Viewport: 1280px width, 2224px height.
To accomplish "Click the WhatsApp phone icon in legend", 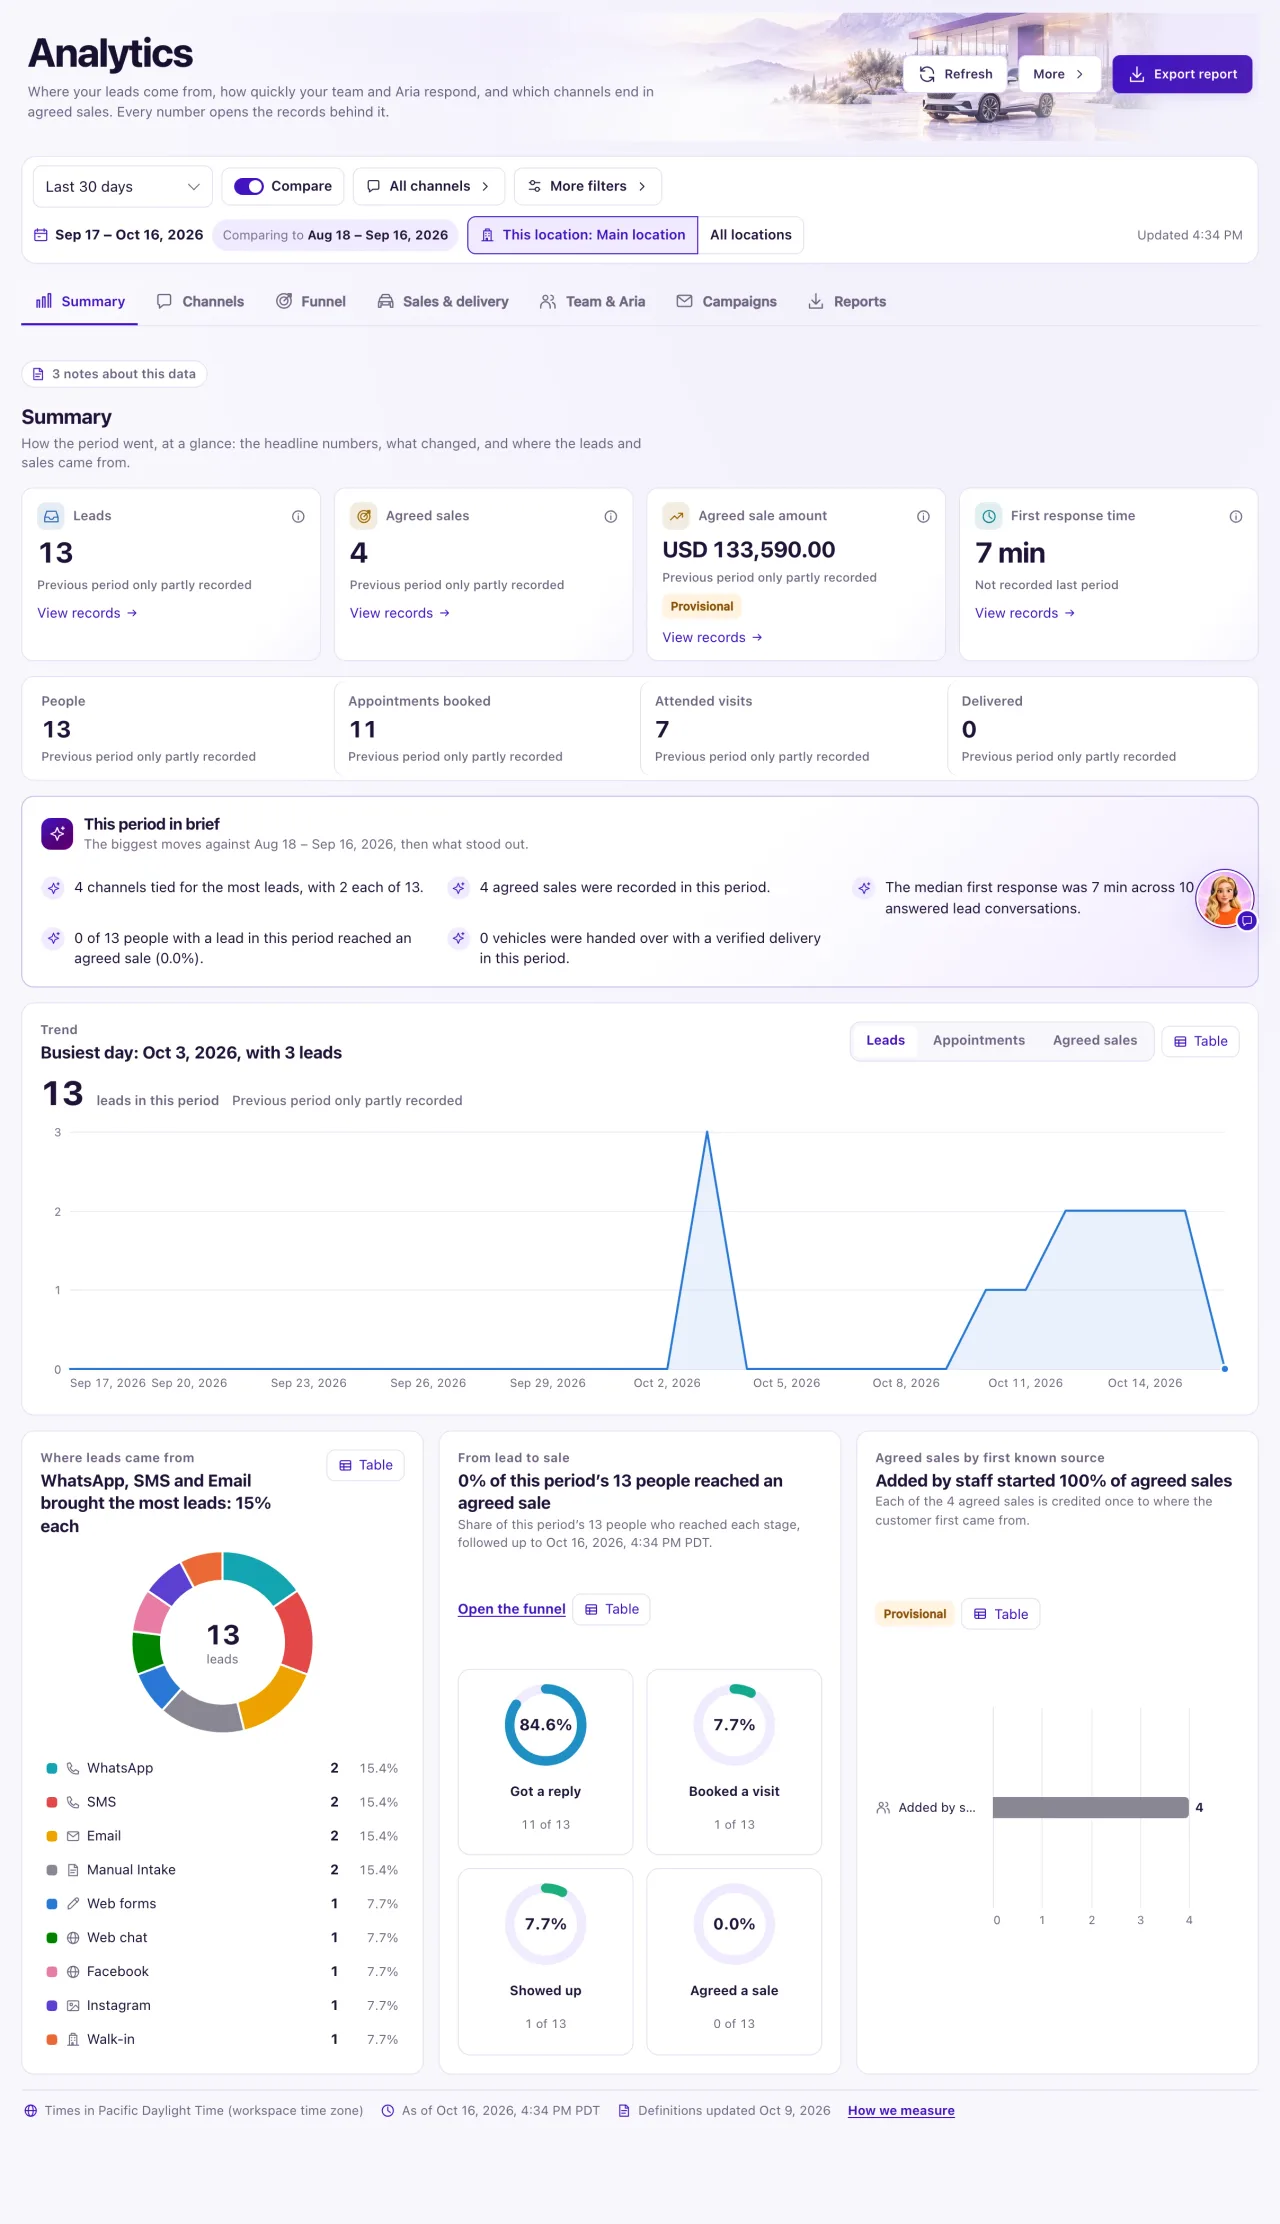I will click(73, 1768).
